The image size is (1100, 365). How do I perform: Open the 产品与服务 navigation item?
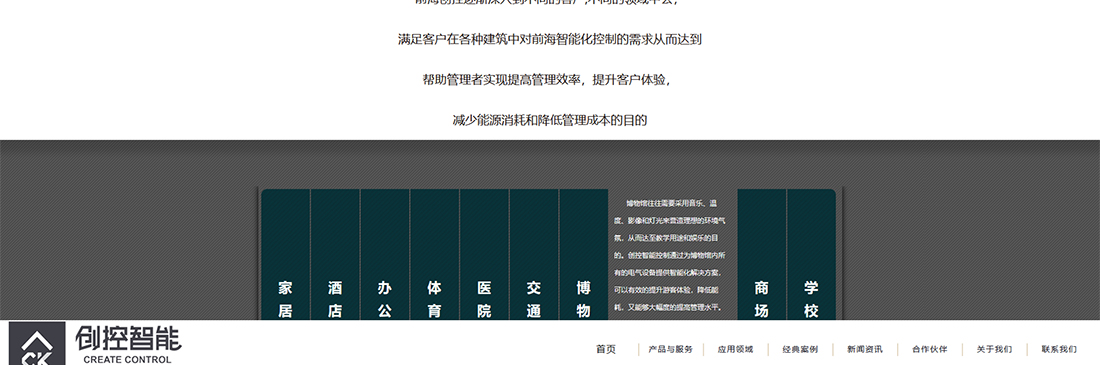click(x=671, y=349)
